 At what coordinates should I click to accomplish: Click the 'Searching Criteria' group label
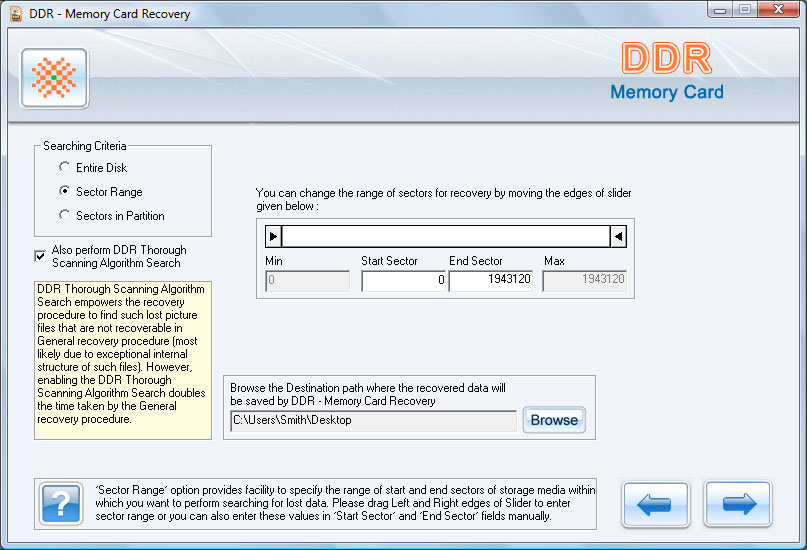click(84, 146)
